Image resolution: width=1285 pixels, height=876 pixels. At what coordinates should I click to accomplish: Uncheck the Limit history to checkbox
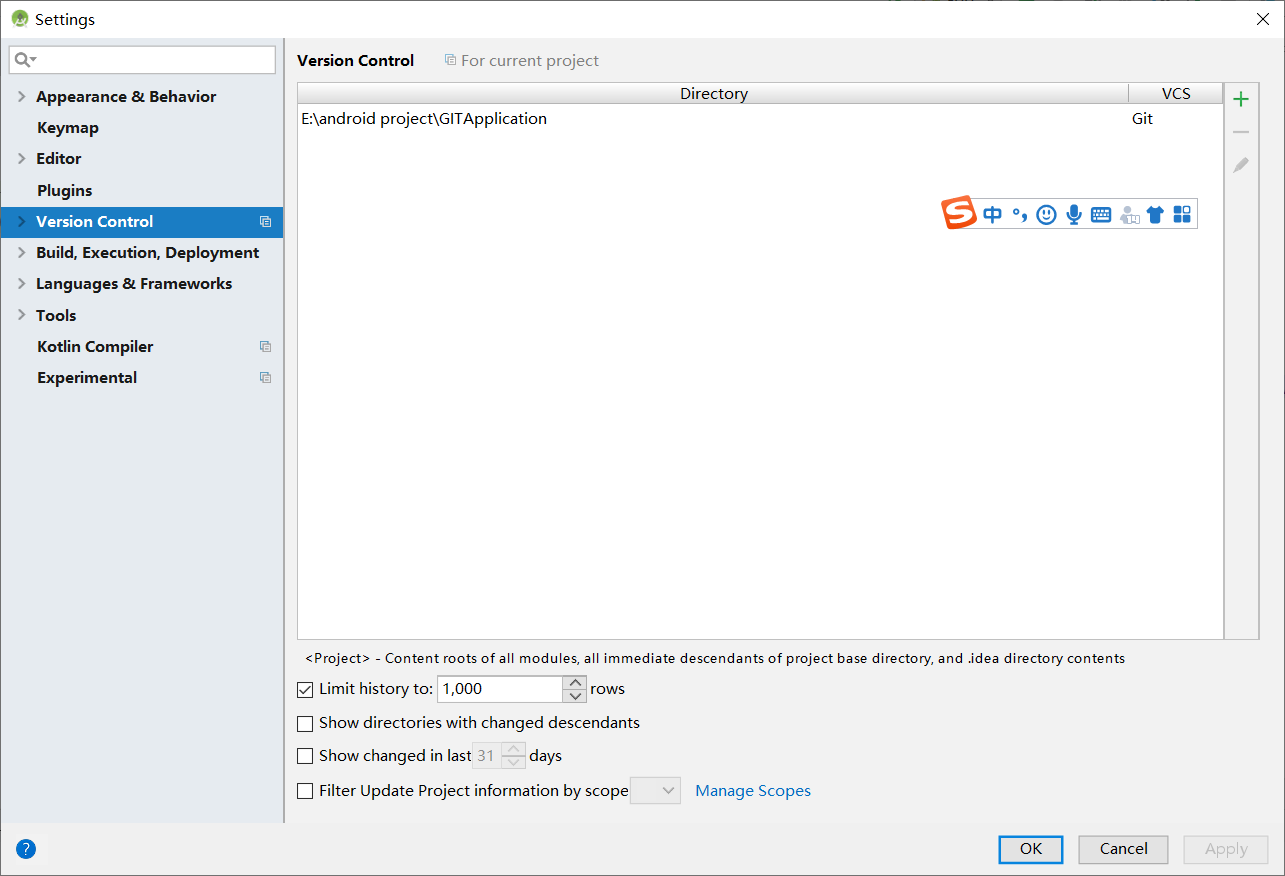tap(305, 689)
